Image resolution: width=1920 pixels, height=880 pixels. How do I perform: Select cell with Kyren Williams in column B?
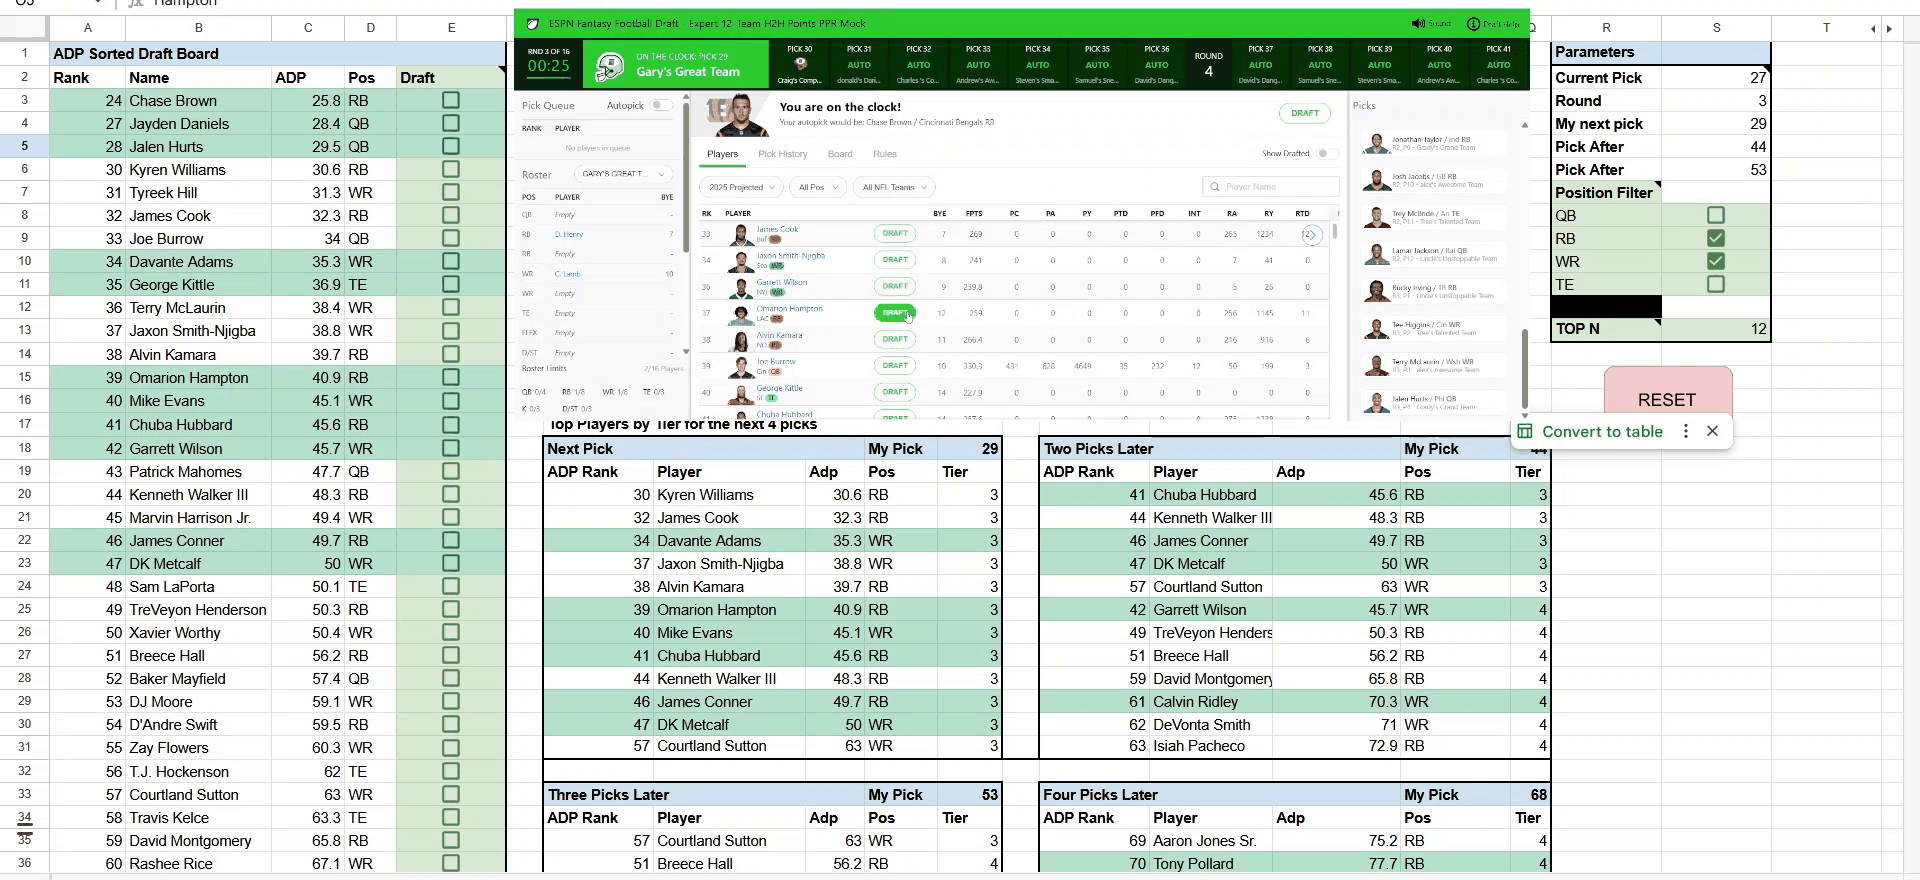[198, 169]
